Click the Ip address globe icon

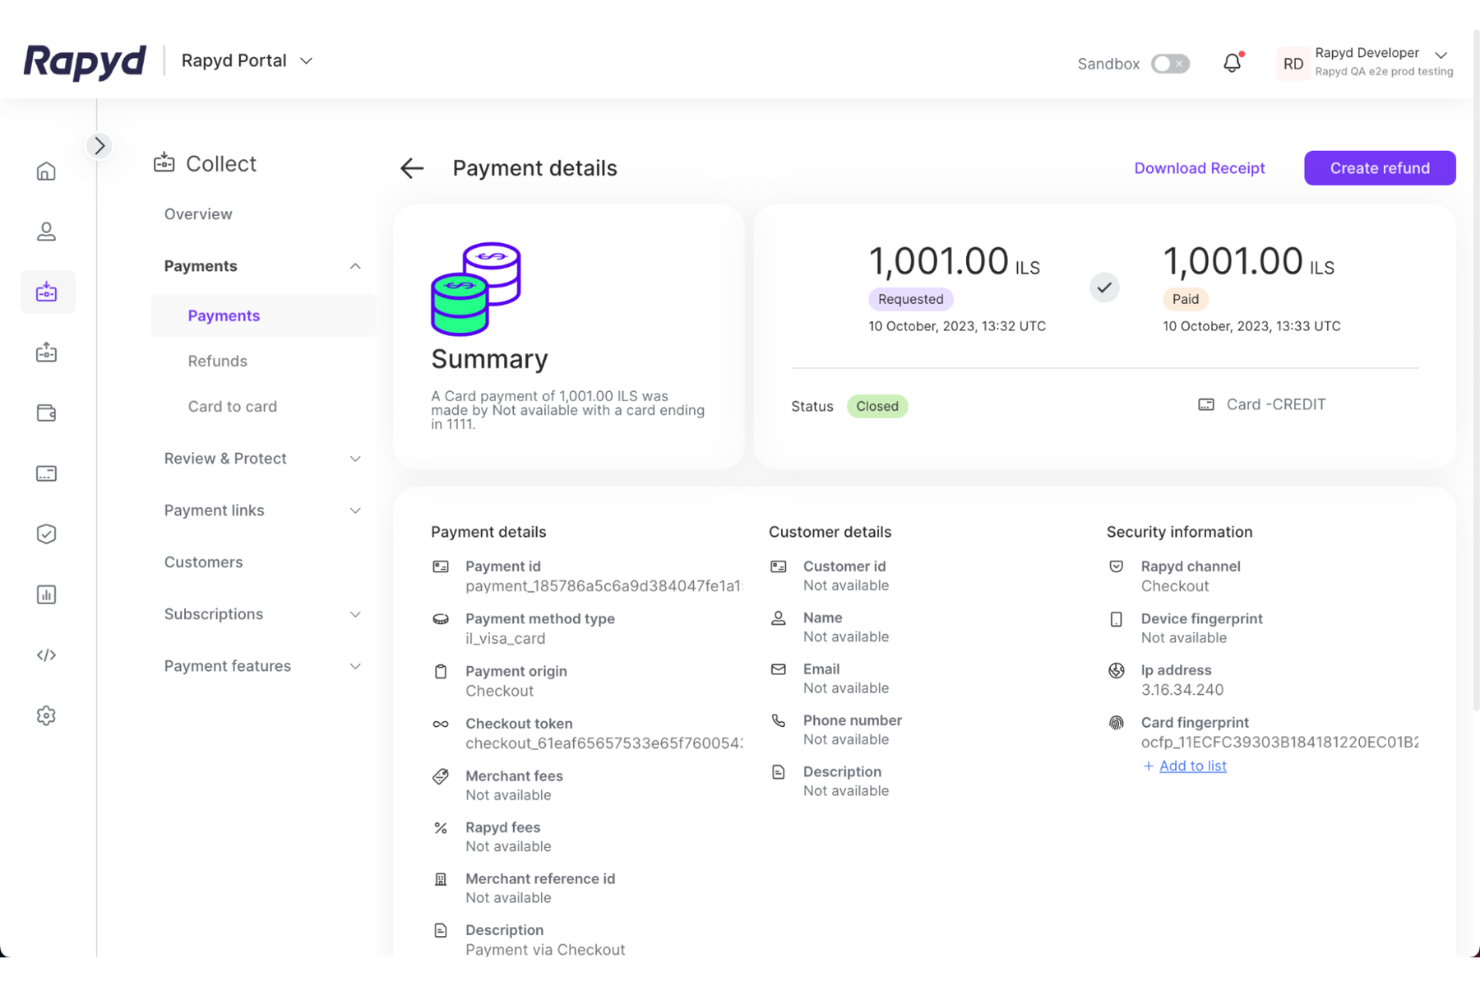1116,670
